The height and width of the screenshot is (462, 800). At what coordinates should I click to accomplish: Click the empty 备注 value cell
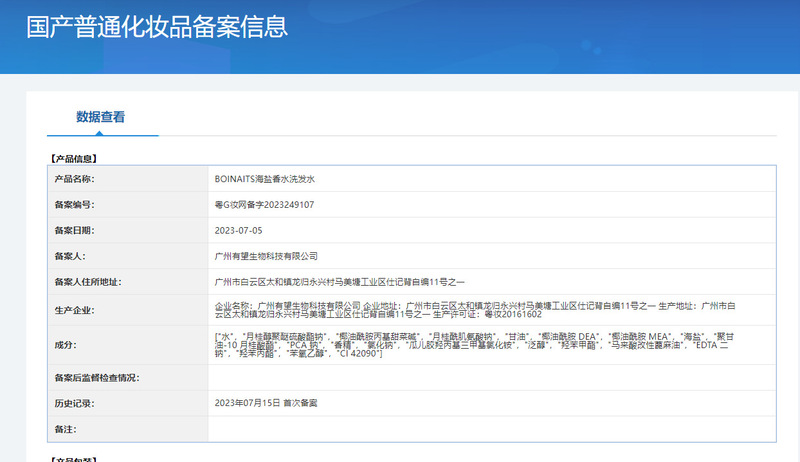tap(492, 429)
